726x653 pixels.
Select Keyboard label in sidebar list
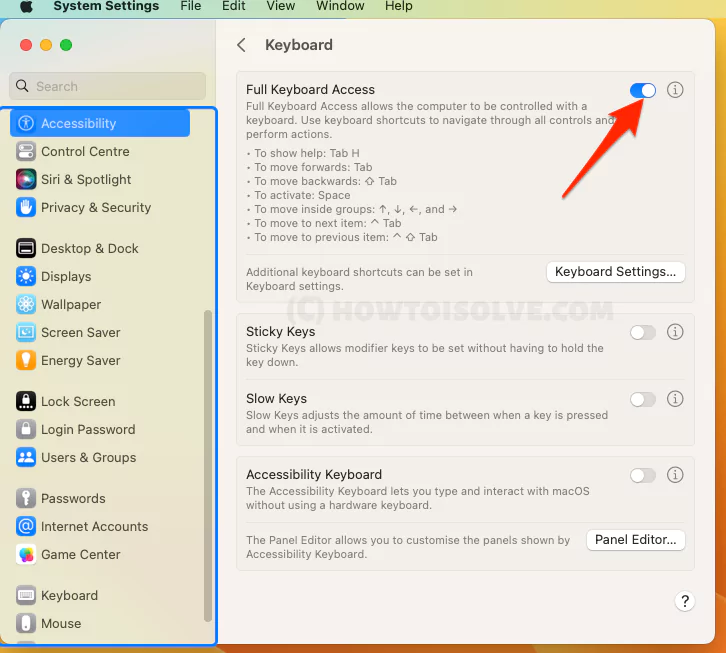(69, 596)
